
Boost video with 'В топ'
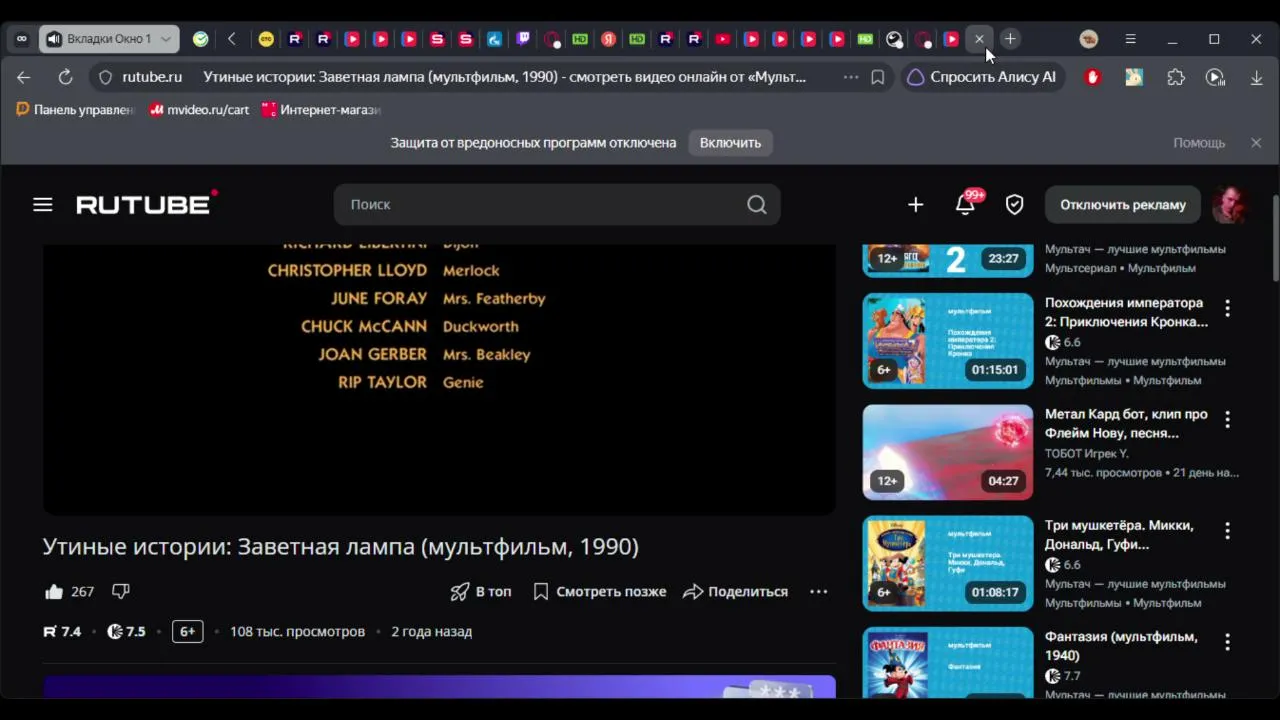(481, 592)
